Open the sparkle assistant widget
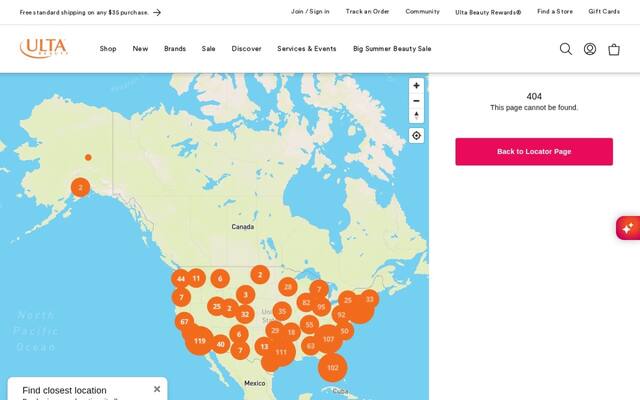This screenshot has width=640, height=400. click(x=628, y=228)
